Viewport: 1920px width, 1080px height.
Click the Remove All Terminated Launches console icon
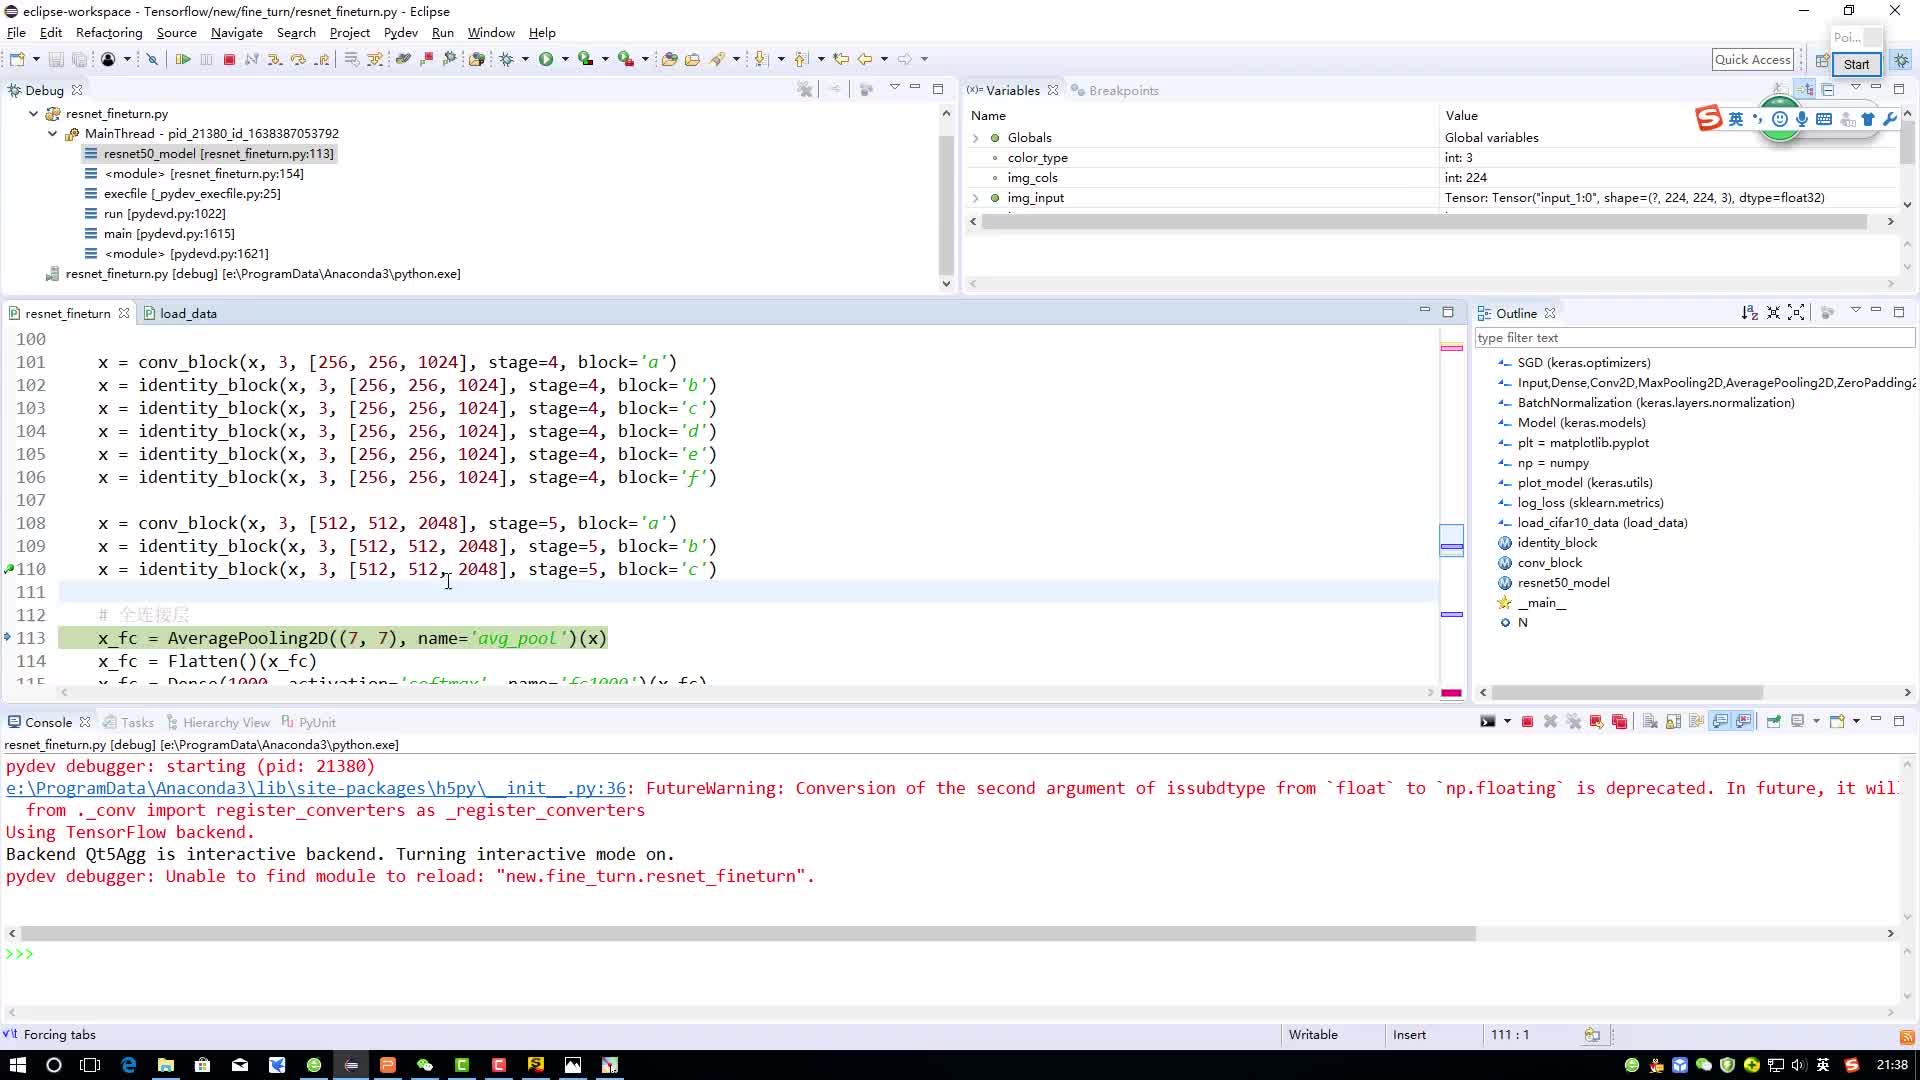pos(1573,722)
